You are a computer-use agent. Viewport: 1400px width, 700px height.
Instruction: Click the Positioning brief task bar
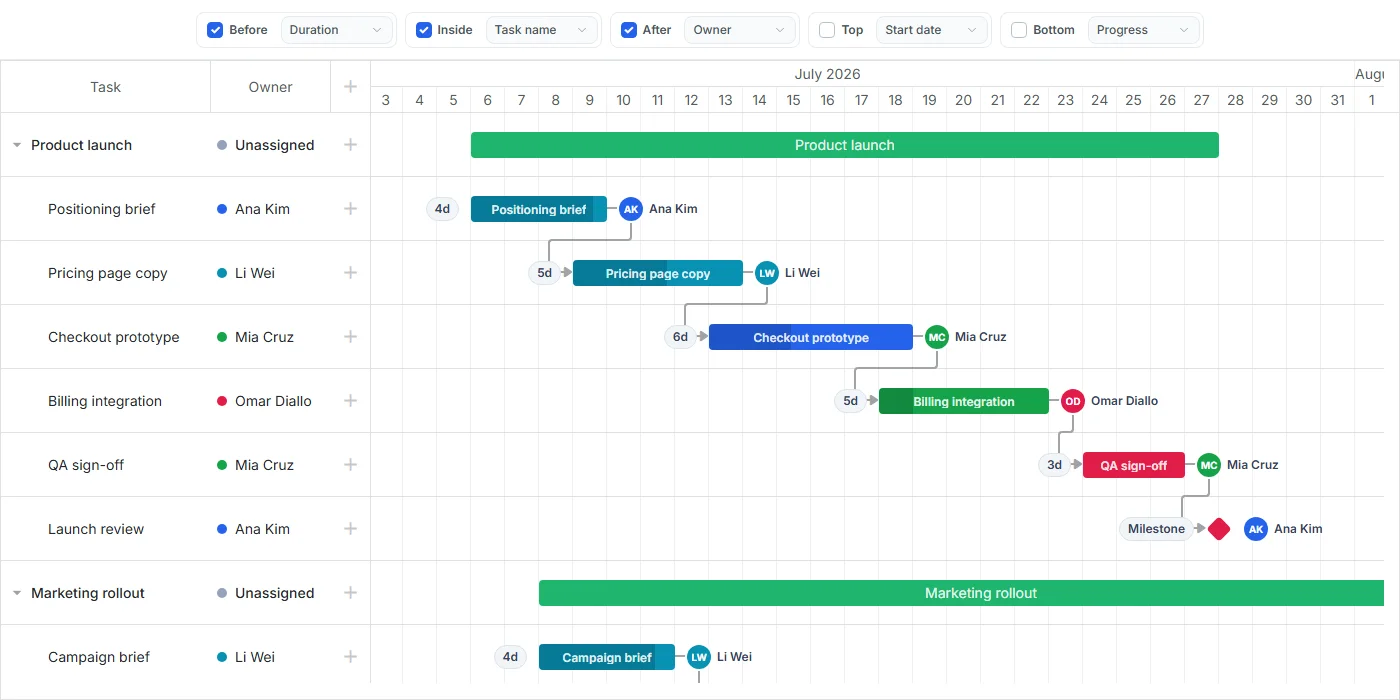pos(539,209)
